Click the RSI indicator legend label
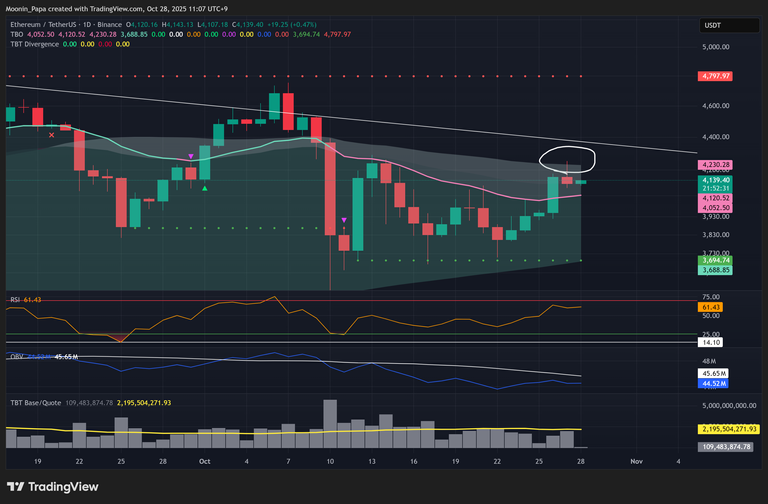 tap(13, 298)
